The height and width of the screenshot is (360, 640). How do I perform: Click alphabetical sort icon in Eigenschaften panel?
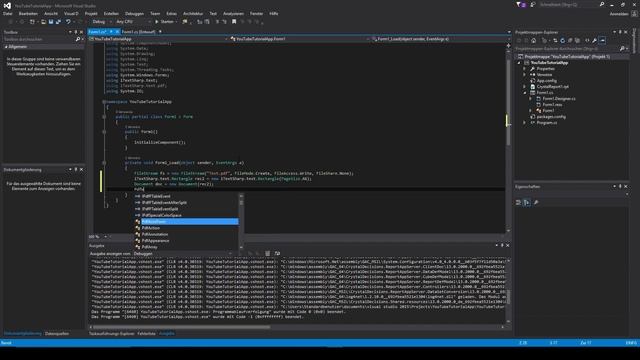tap(527, 202)
